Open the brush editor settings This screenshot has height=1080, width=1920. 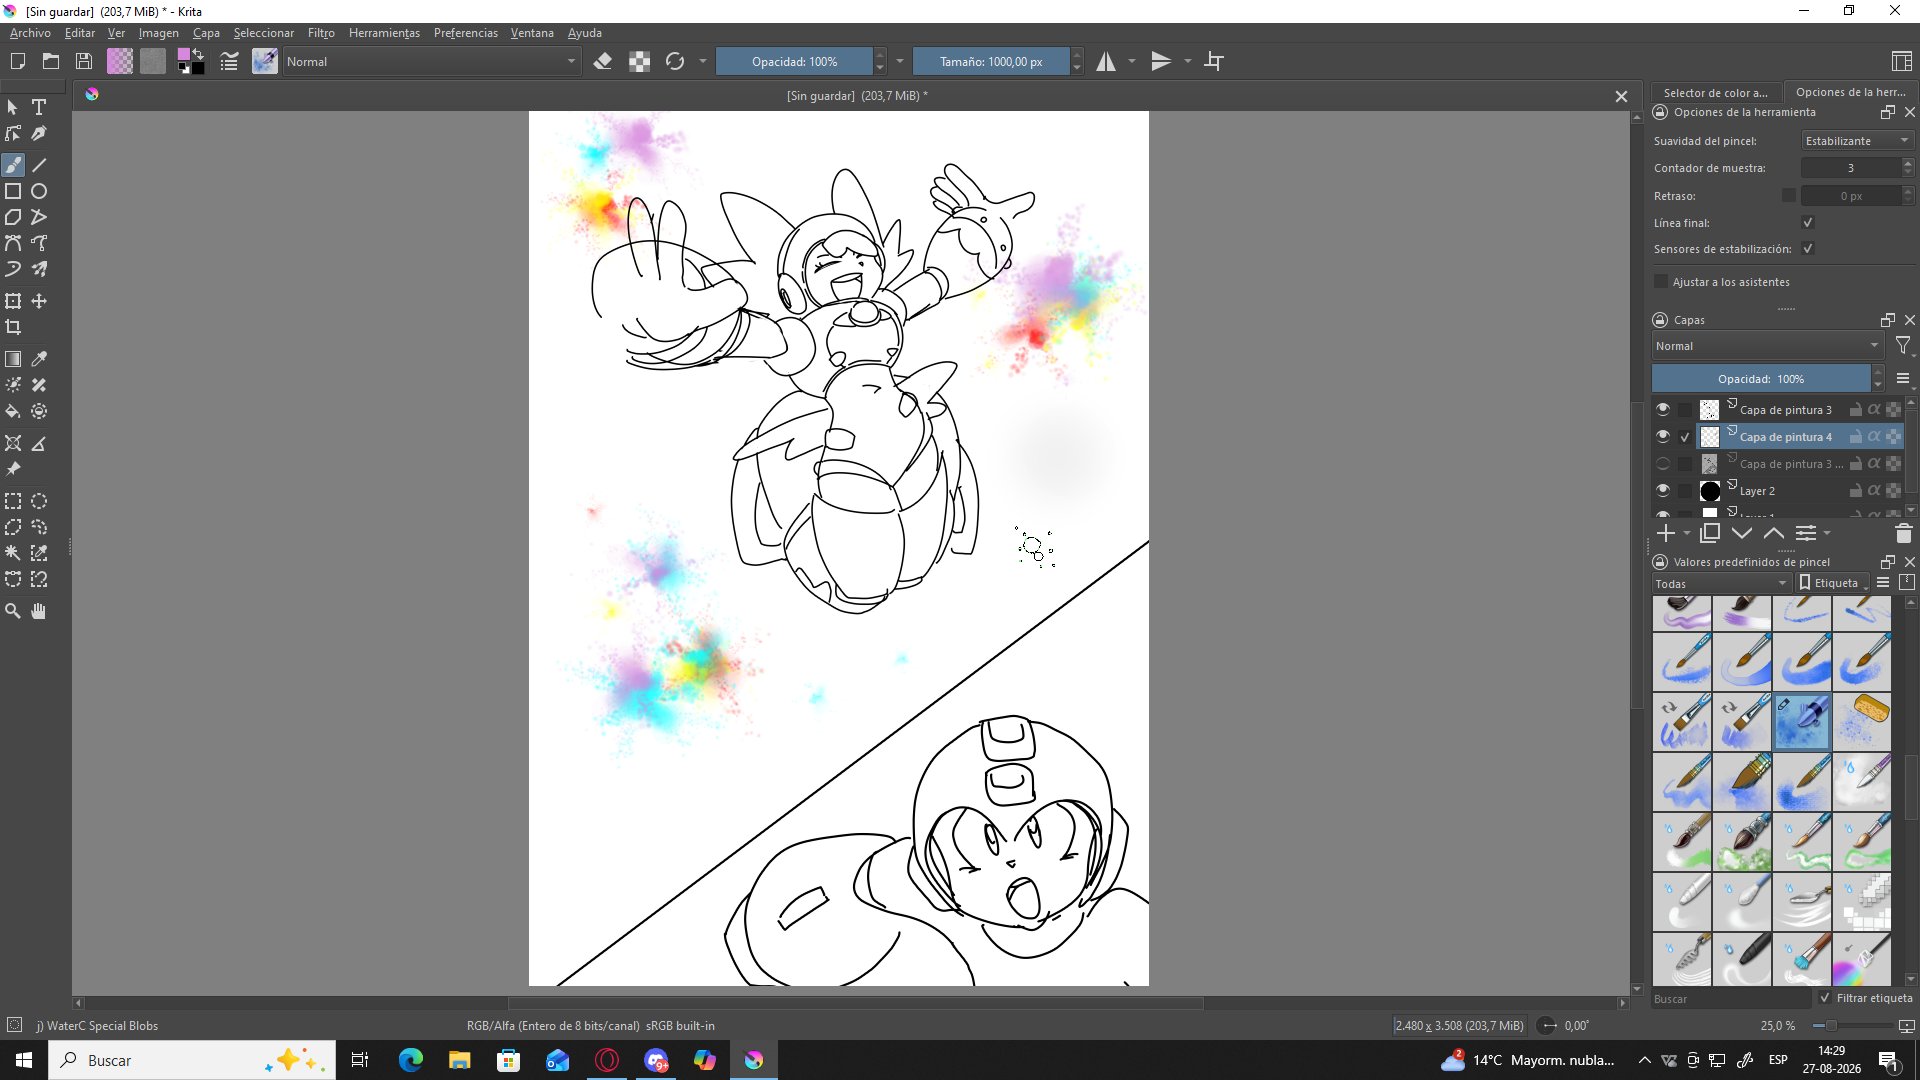tap(229, 62)
